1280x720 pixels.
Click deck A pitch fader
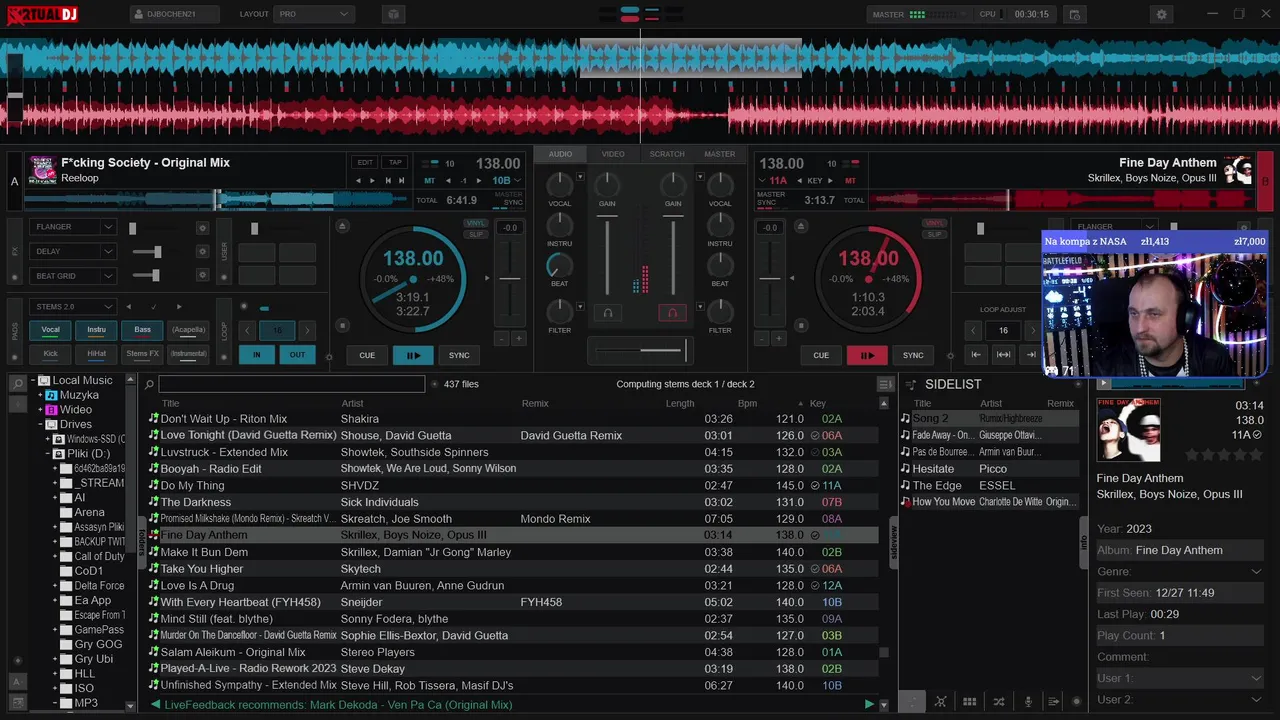(510, 279)
